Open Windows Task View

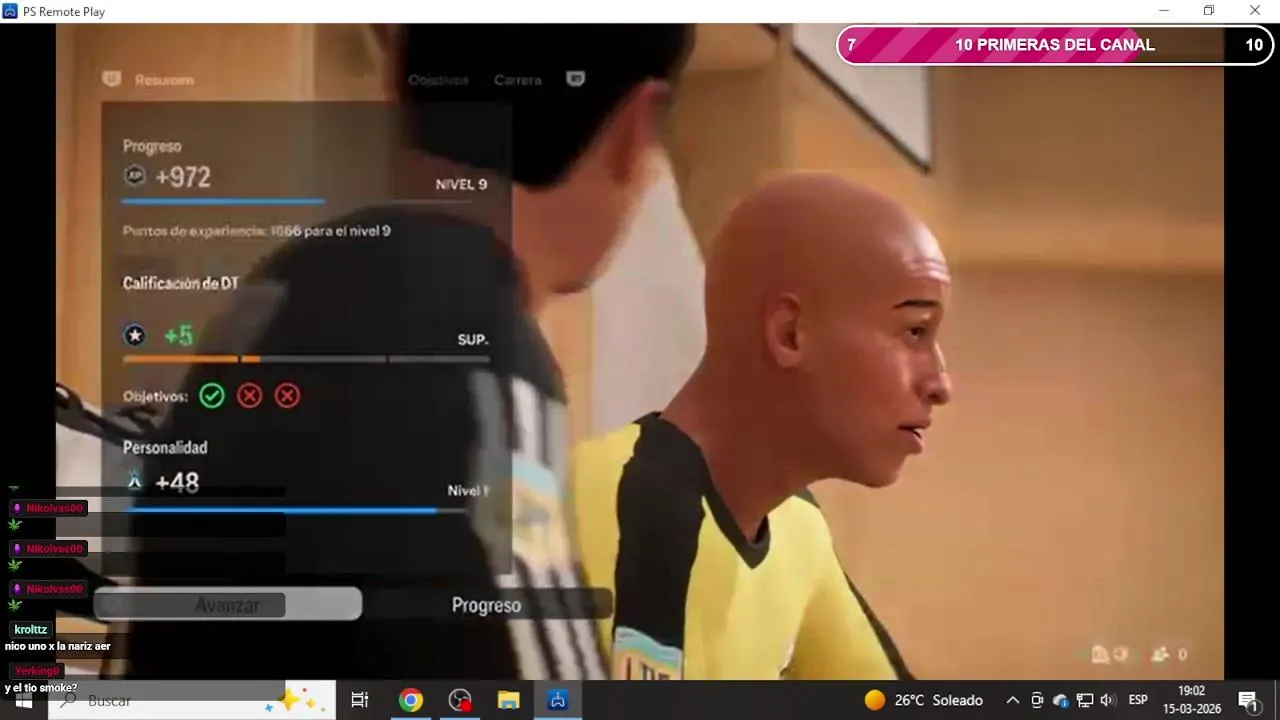[360, 700]
